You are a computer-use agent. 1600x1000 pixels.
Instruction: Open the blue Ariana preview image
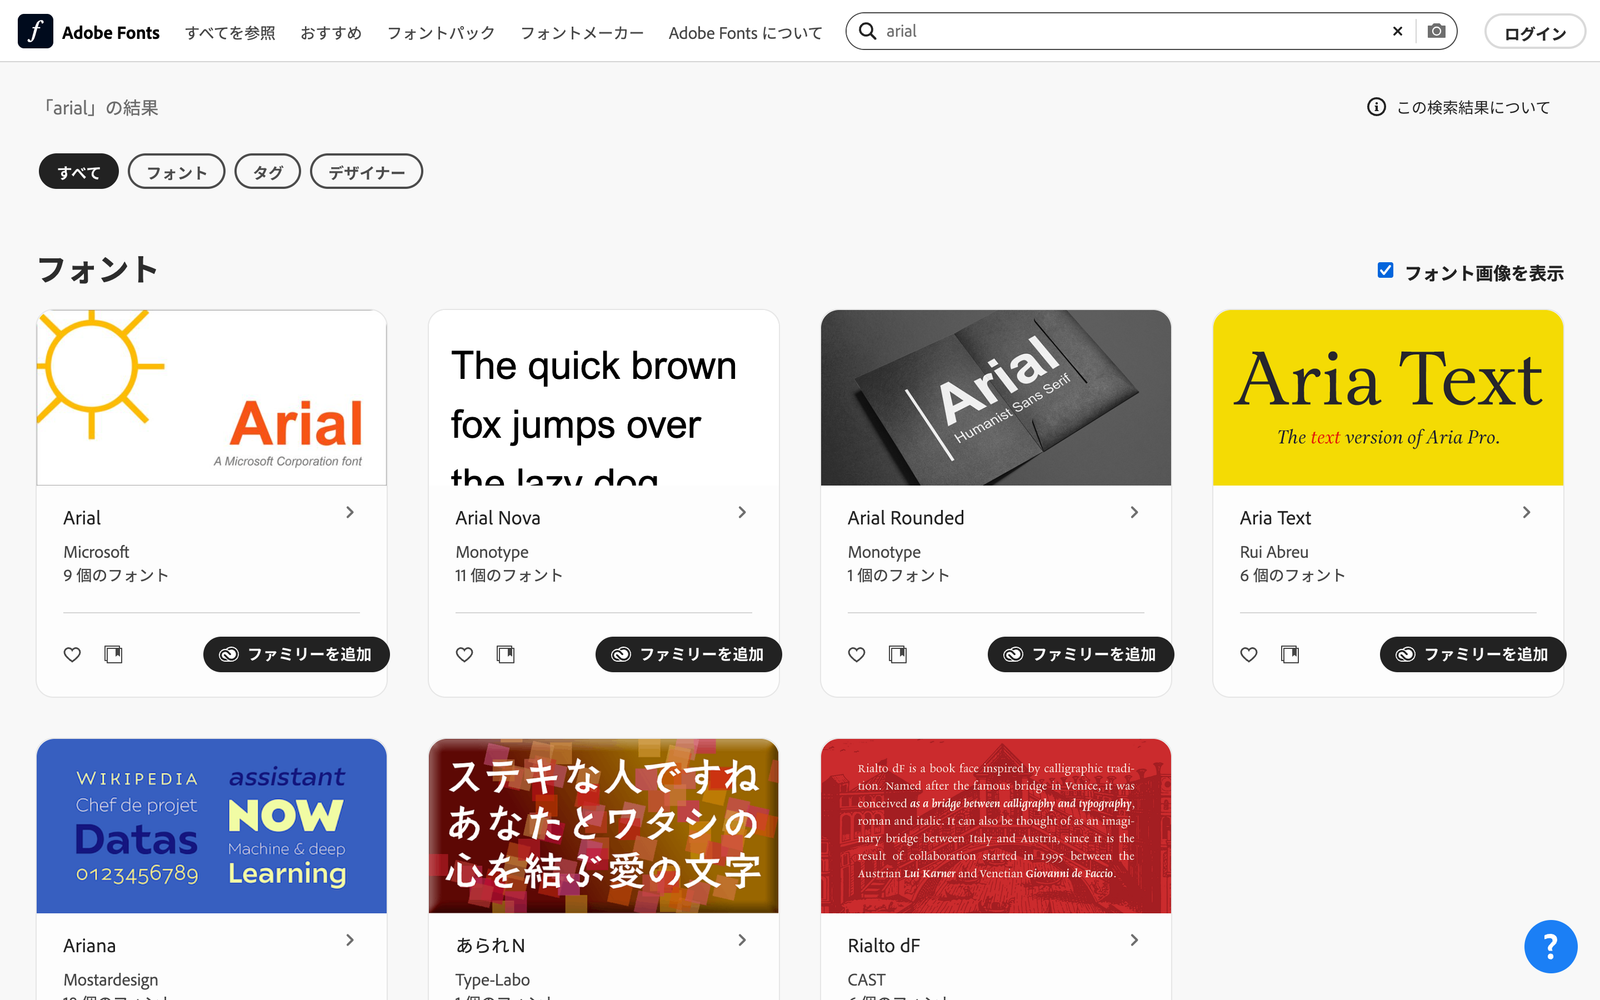coord(212,826)
